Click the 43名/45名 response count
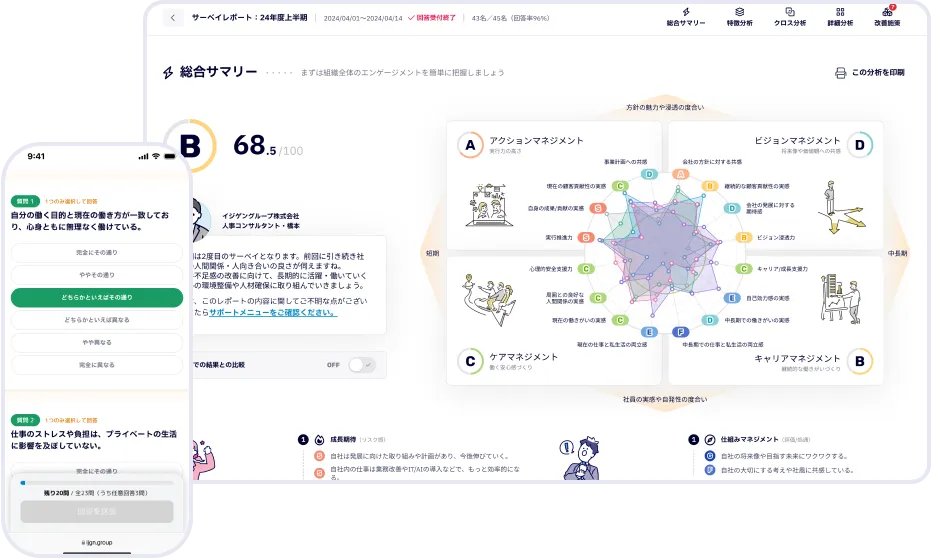This screenshot has width=931, height=558. [x=510, y=18]
